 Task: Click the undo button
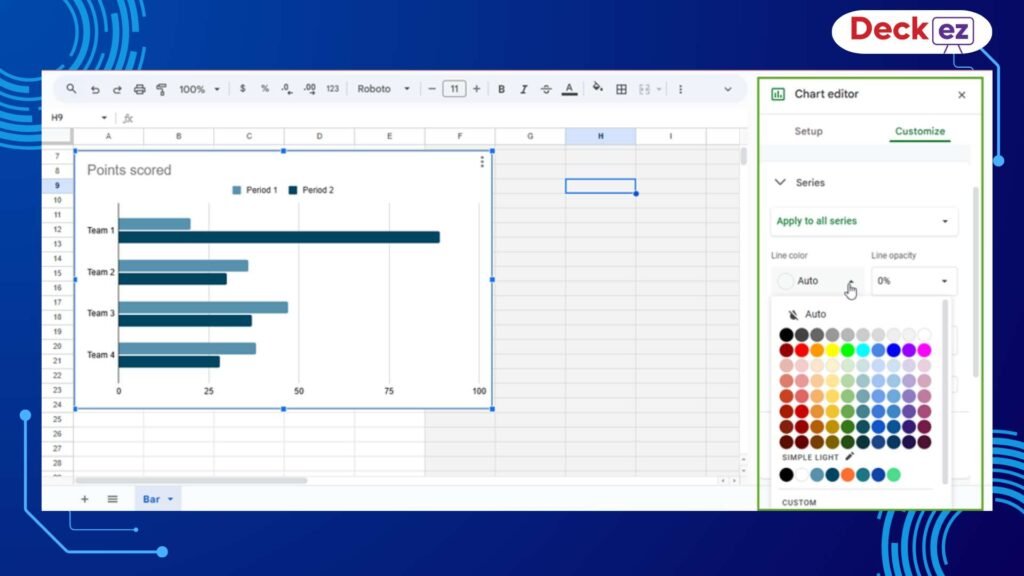95,89
